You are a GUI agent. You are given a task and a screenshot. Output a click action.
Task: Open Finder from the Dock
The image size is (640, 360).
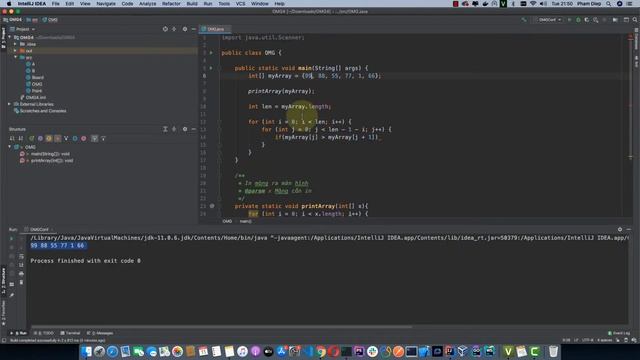coord(86,351)
